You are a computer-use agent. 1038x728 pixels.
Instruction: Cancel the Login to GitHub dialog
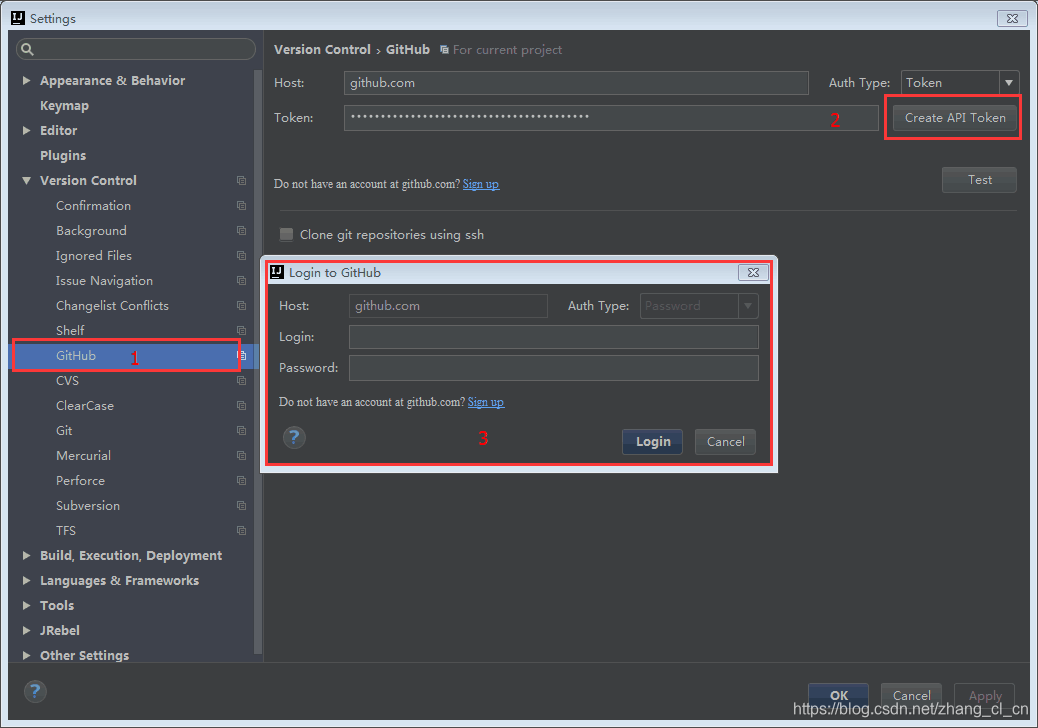pos(726,441)
